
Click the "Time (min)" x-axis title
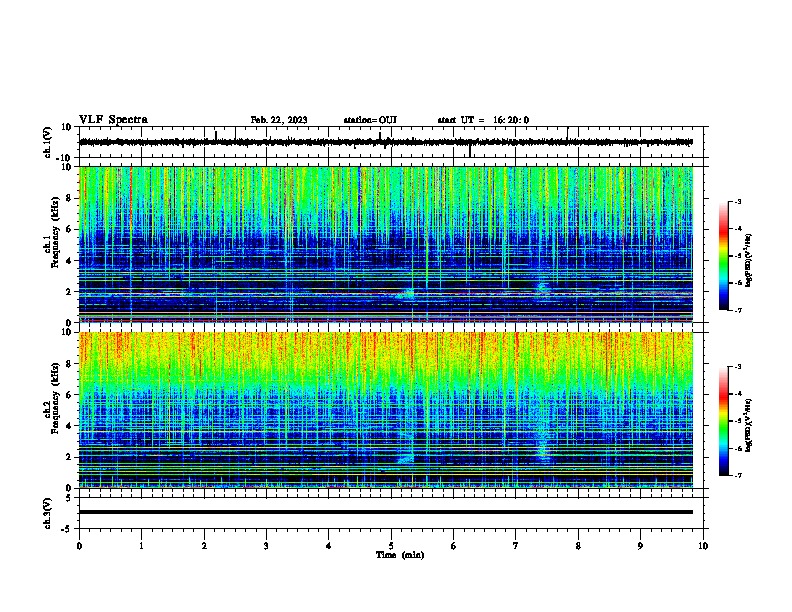[400, 555]
